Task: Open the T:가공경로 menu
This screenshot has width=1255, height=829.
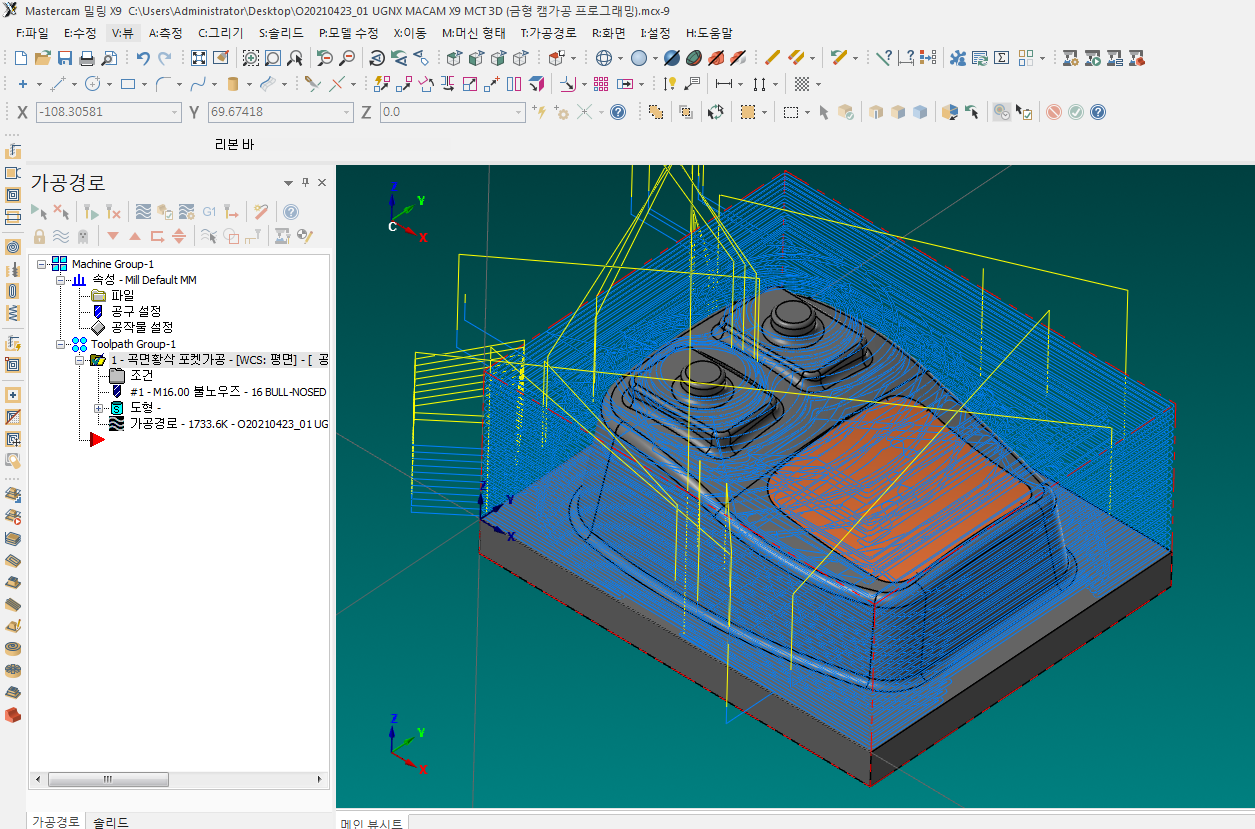Action: click(x=548, y=33)
